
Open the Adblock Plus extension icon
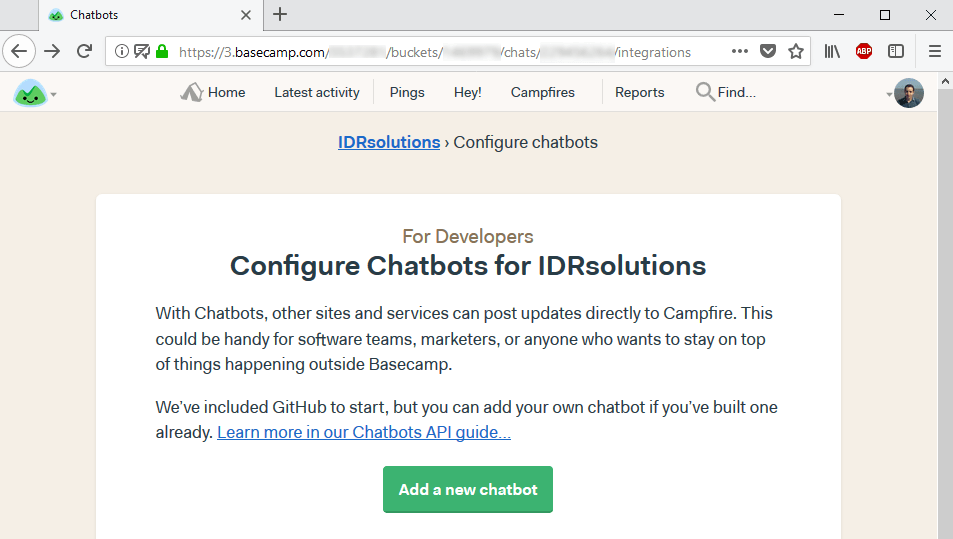click(864, 52)
